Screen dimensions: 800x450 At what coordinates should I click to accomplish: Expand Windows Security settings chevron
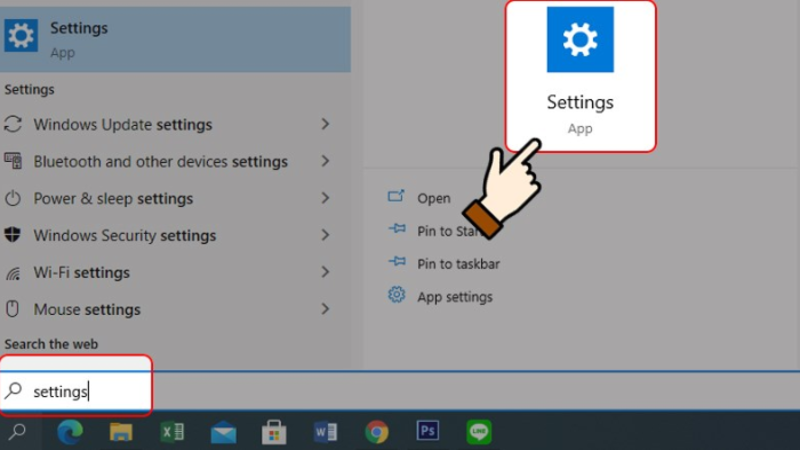click(x=325, y=235)
